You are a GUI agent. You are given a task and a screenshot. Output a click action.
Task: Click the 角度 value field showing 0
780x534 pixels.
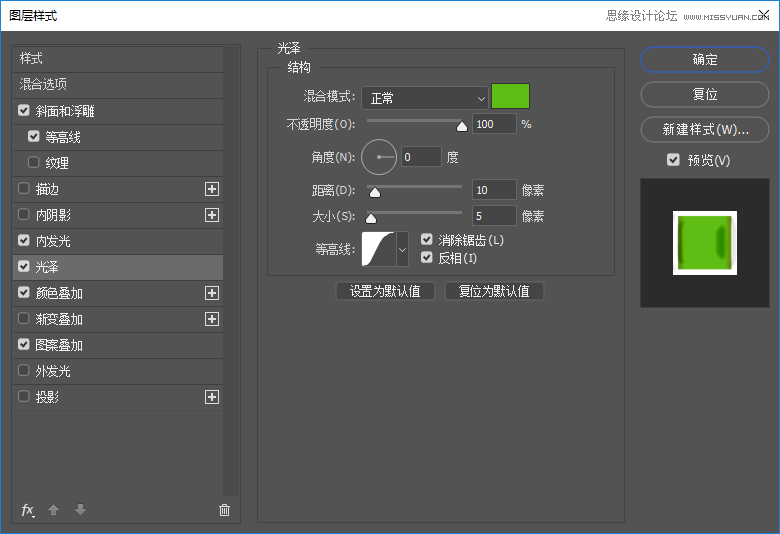point(421,157)
